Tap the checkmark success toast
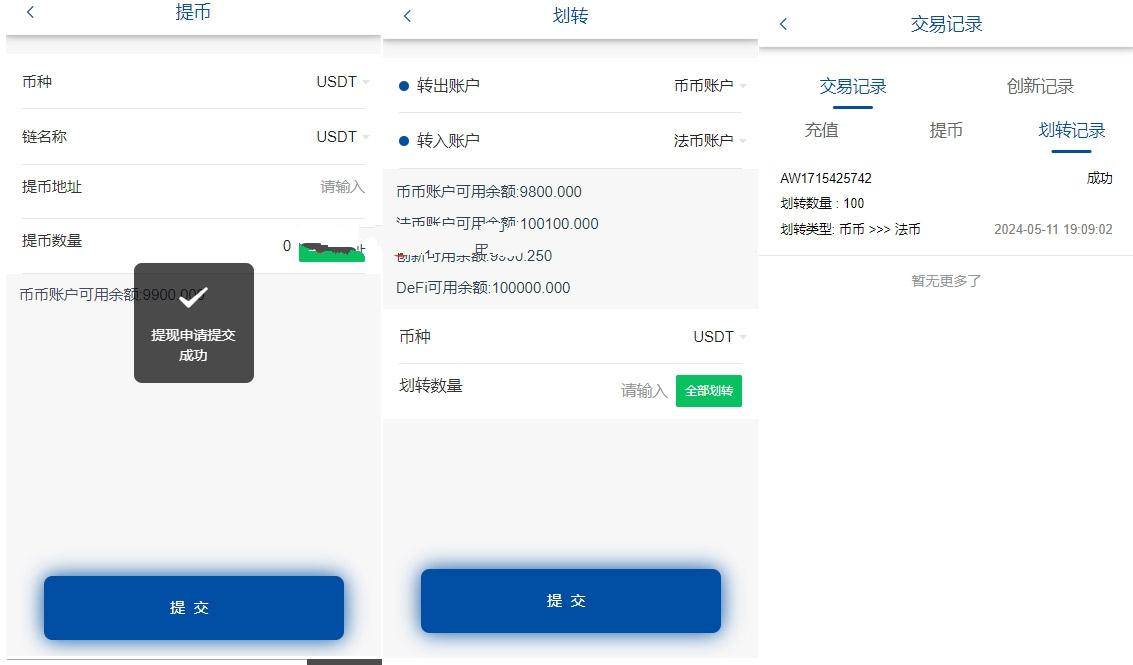Screen dimensions: 1133x665 (x=194, y=323)
